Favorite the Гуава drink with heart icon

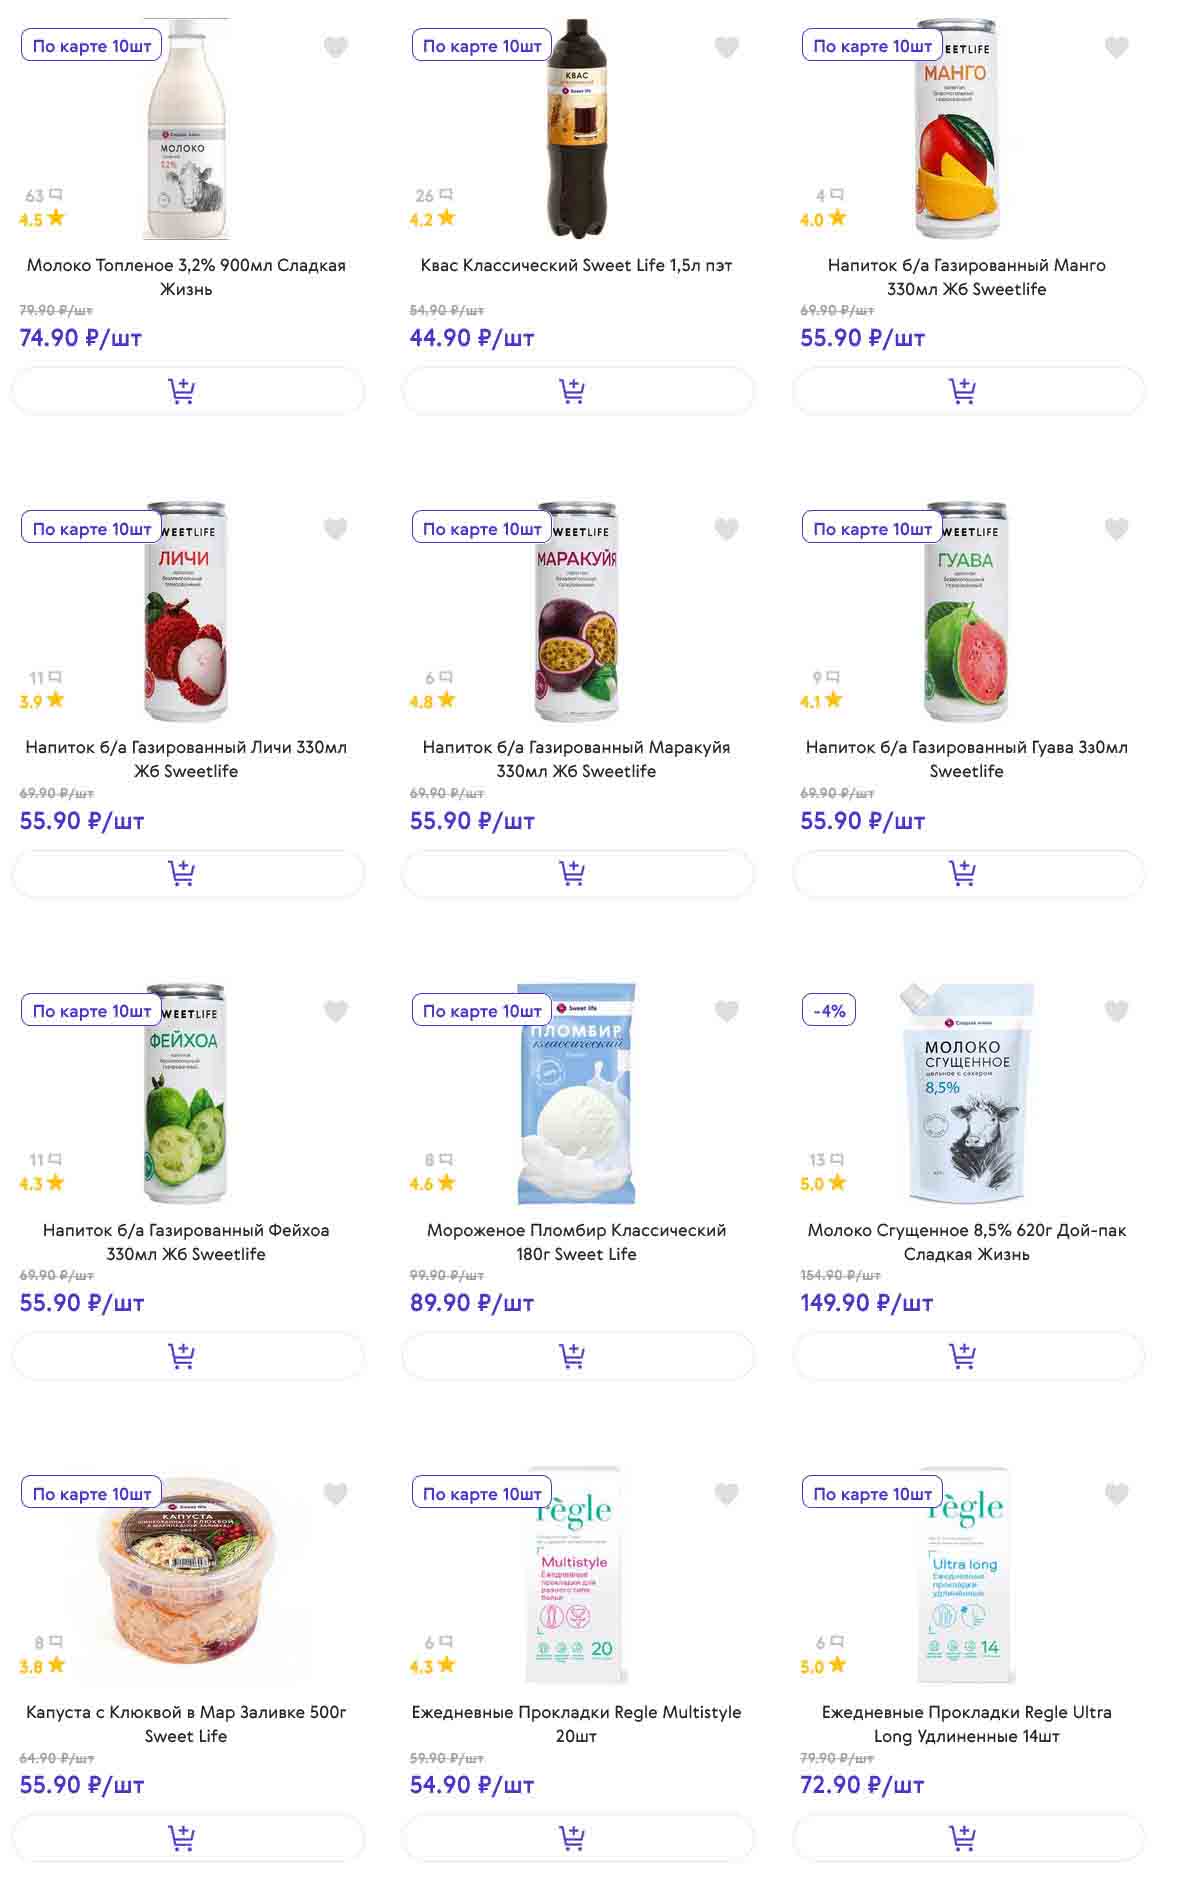point(1116,529)
